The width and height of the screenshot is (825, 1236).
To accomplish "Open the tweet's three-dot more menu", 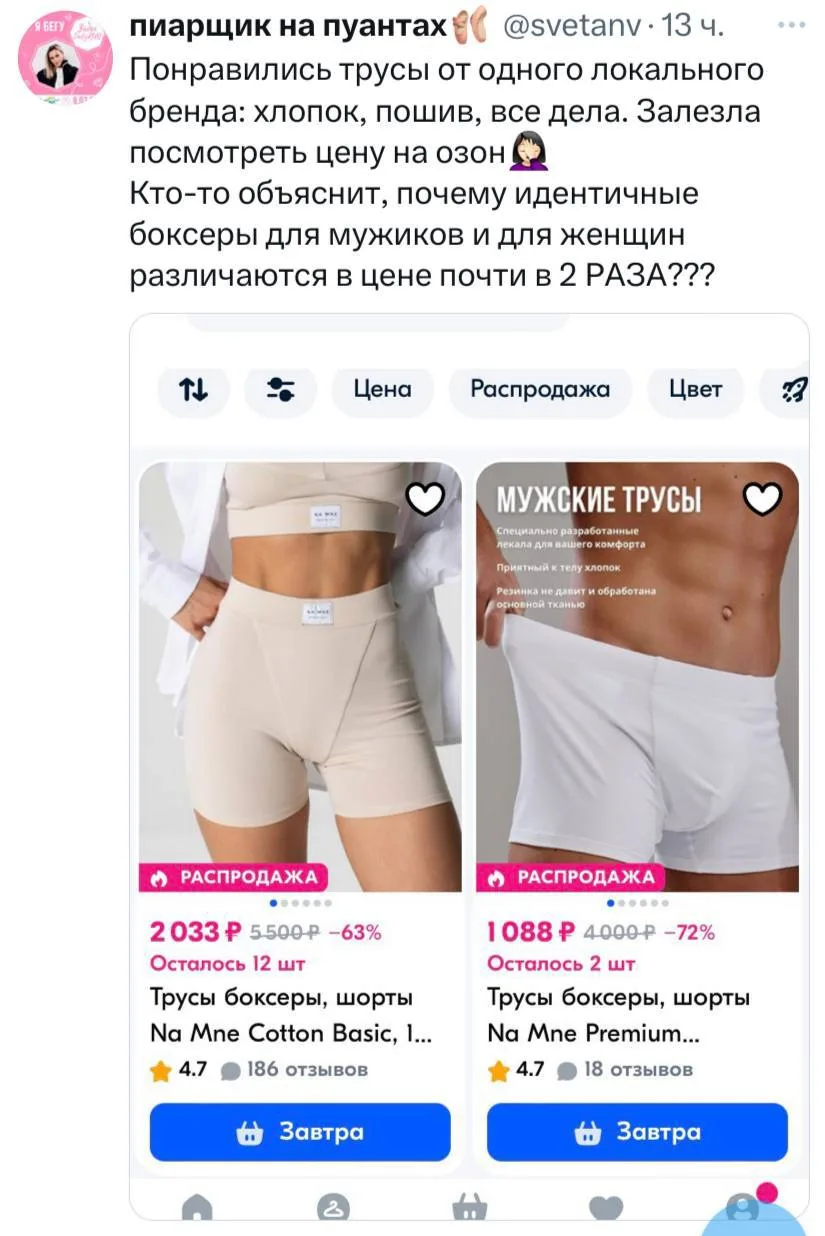I will coord(789,27).
